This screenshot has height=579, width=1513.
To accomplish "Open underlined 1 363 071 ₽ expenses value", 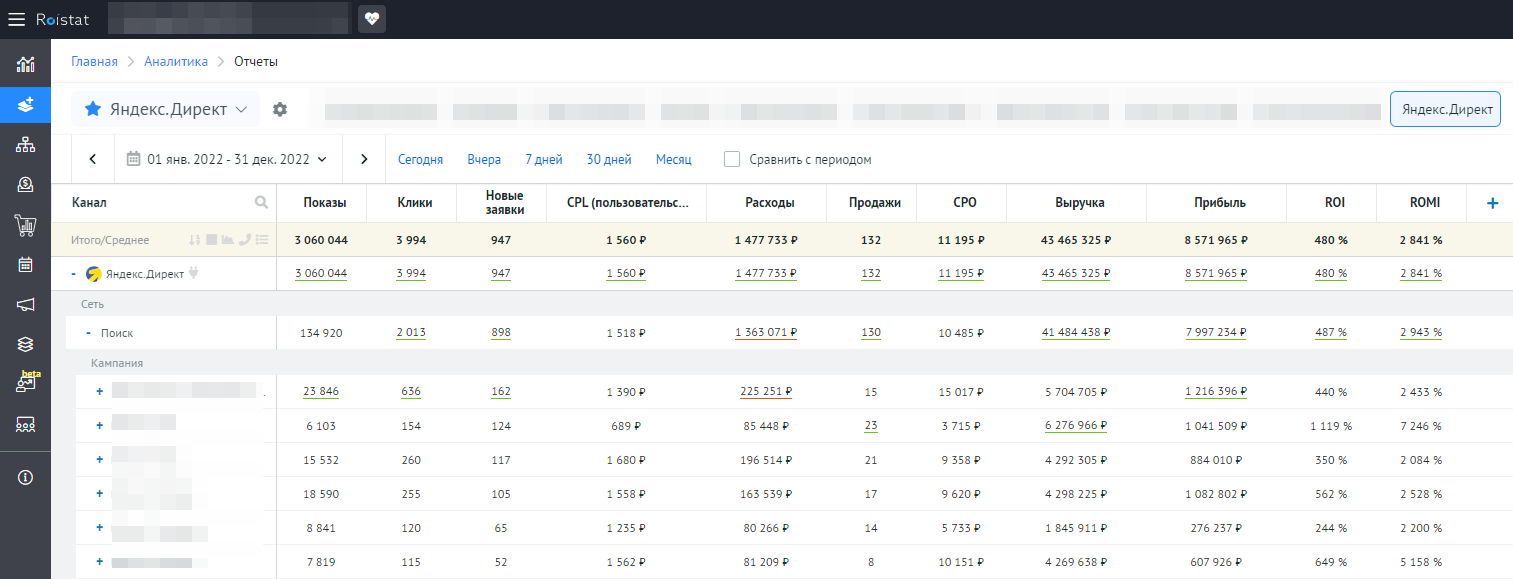I will (766, 333).
